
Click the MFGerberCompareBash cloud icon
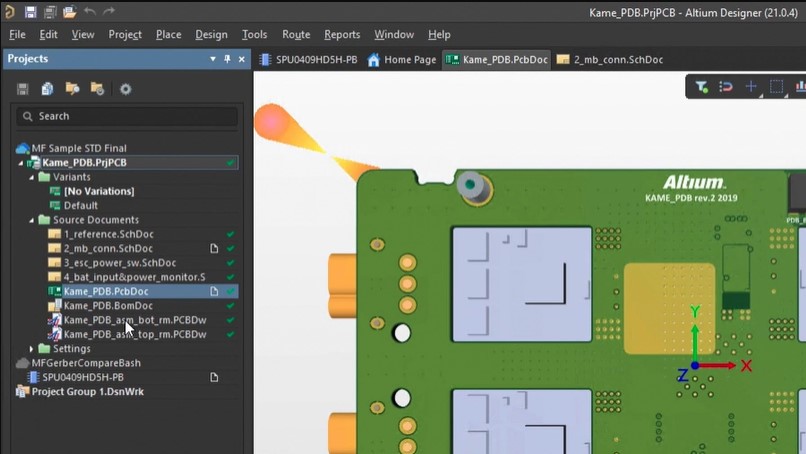23,363
